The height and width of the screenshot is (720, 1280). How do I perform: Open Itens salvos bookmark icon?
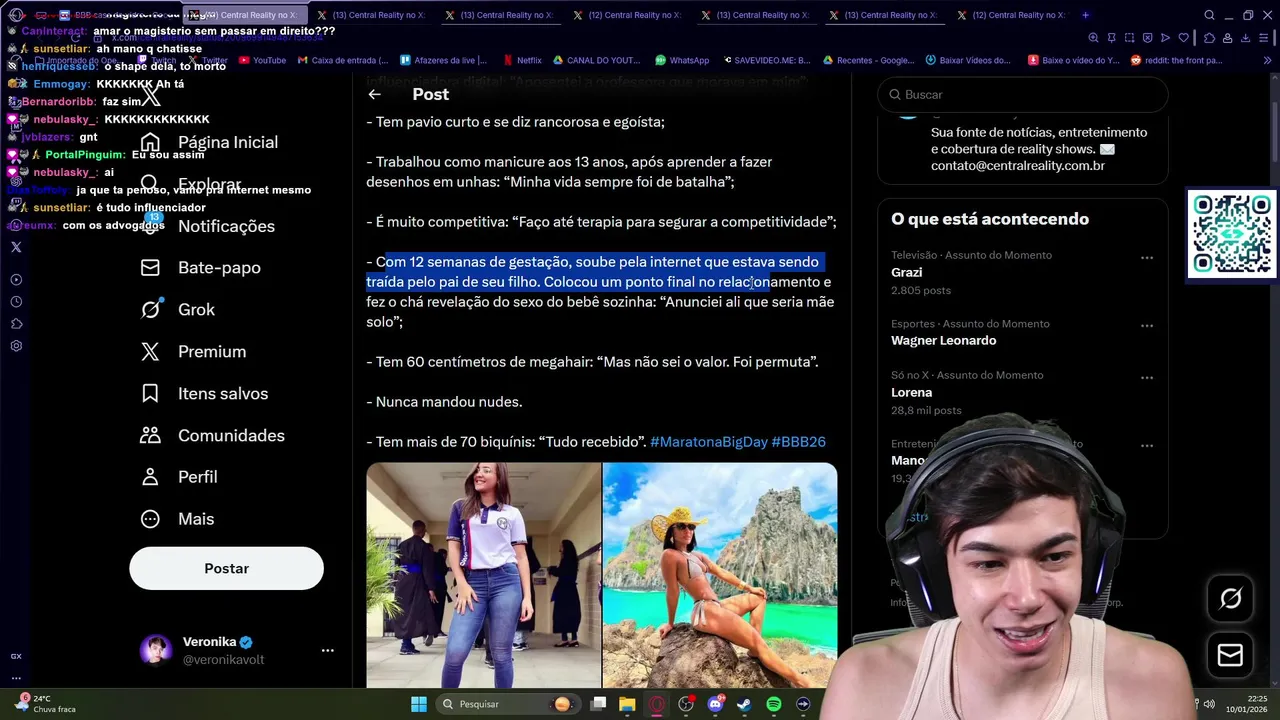click(x=150, y=393)
